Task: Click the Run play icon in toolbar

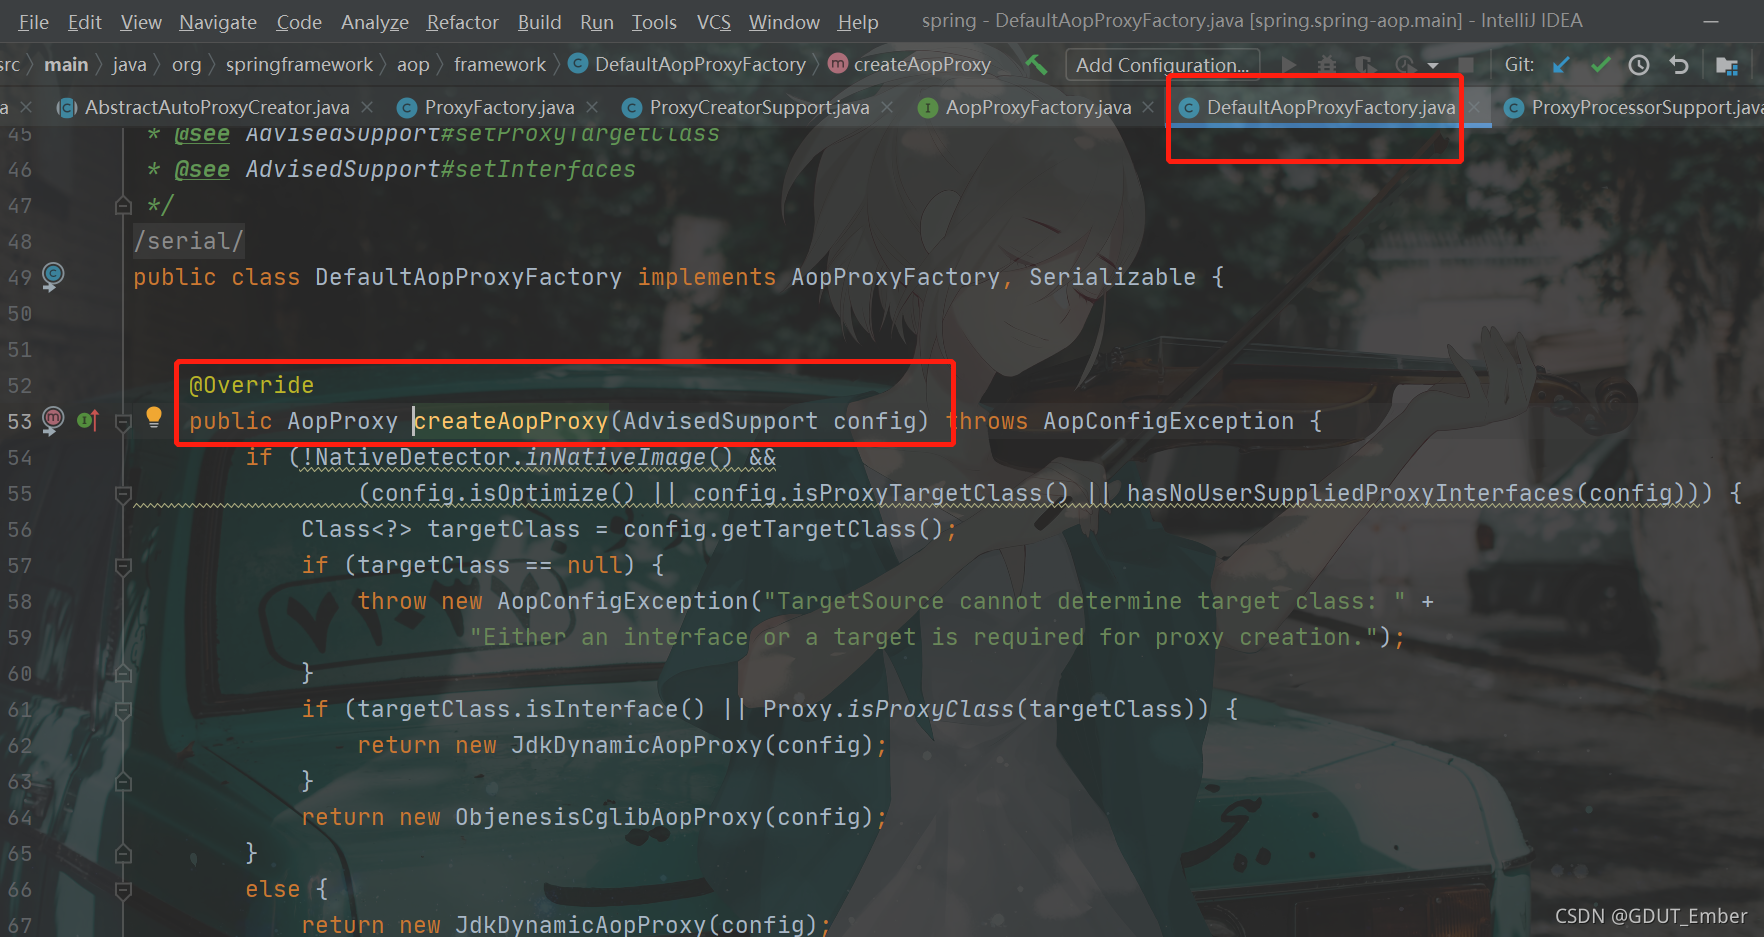Action: click(x=1289, y=65)
